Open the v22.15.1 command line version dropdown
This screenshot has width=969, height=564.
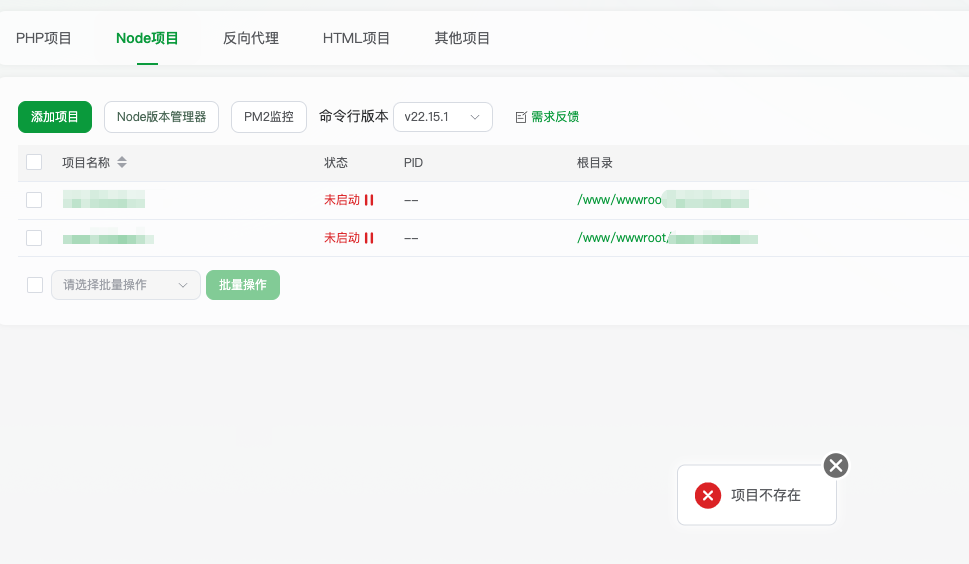(442, 117)
